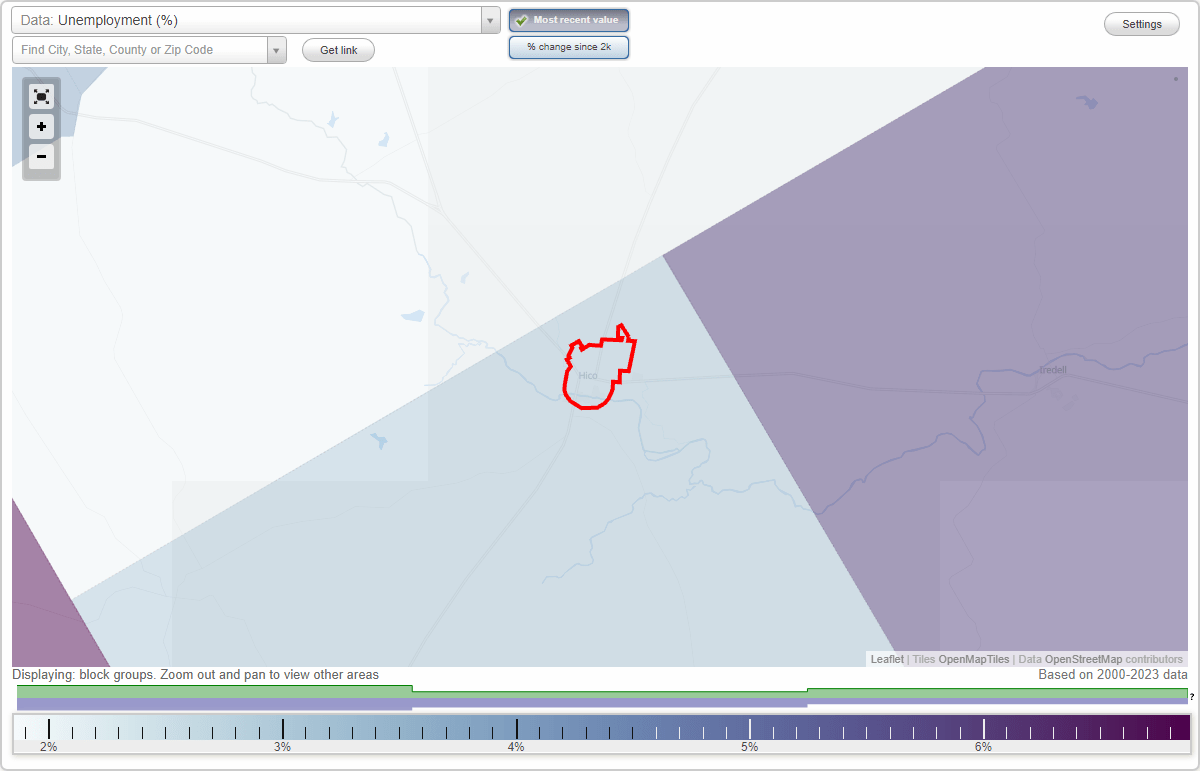Image resolution: width=1200 pixels, height=771 pixels.
Task: Zoom in using the plus icon
Action: 41,127
